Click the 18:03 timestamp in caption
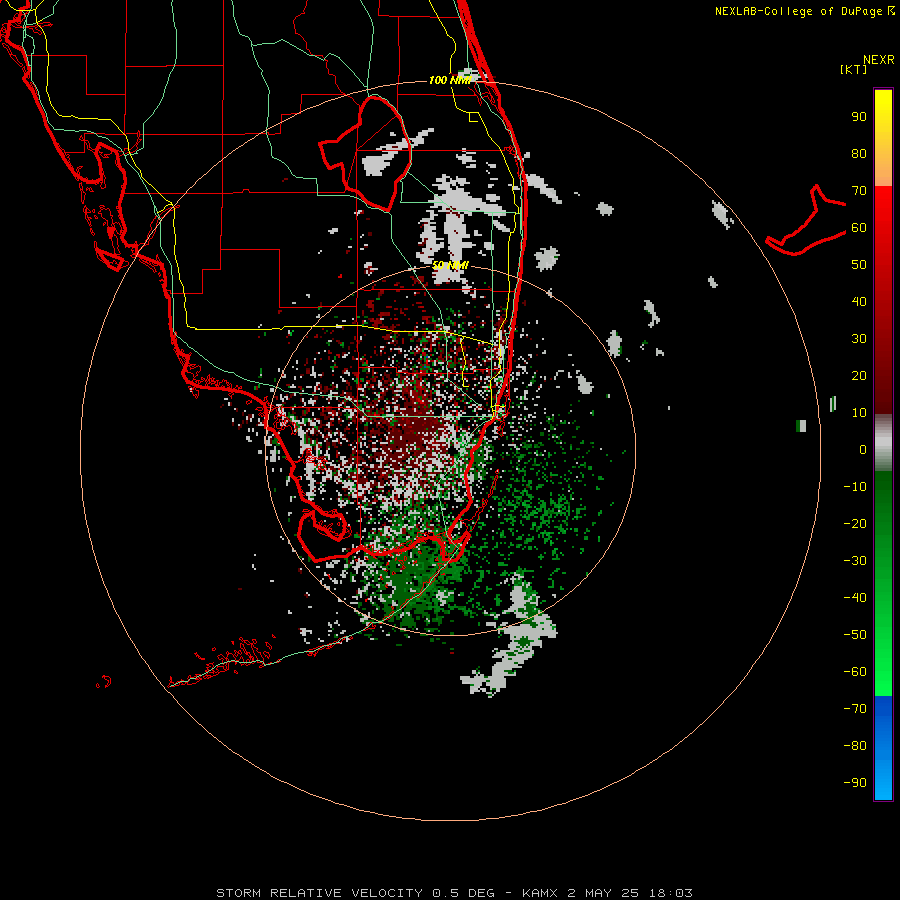Viewport: 900px width, 900px height. click(x=670, y=893)
